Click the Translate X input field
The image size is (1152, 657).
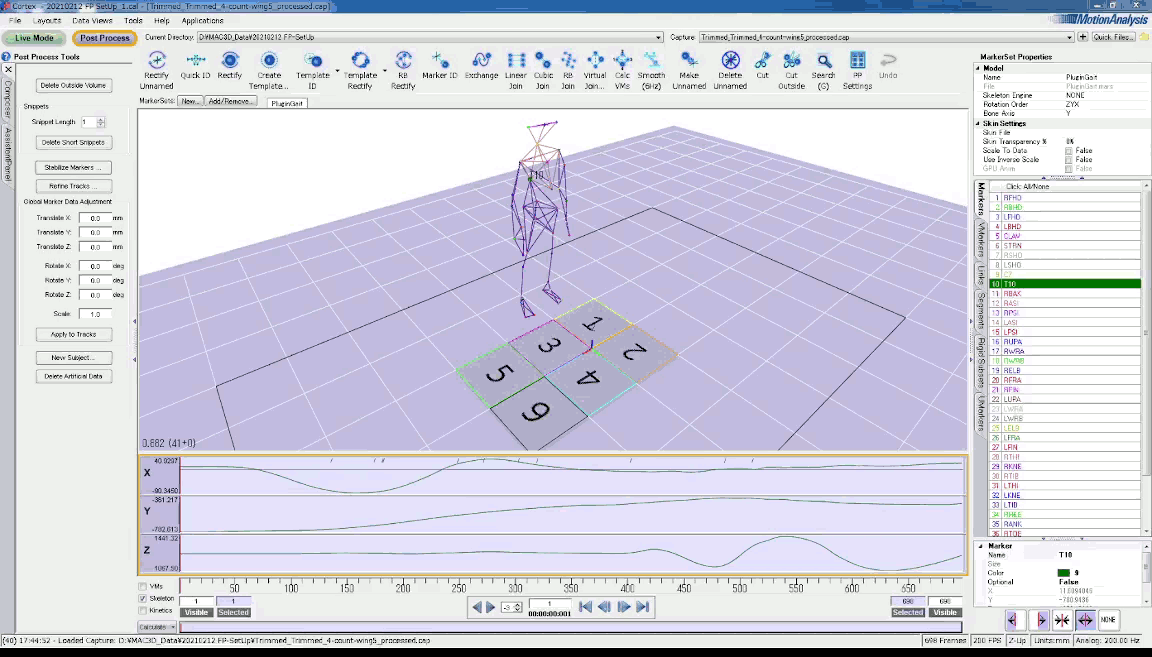(x=95, y=218)
